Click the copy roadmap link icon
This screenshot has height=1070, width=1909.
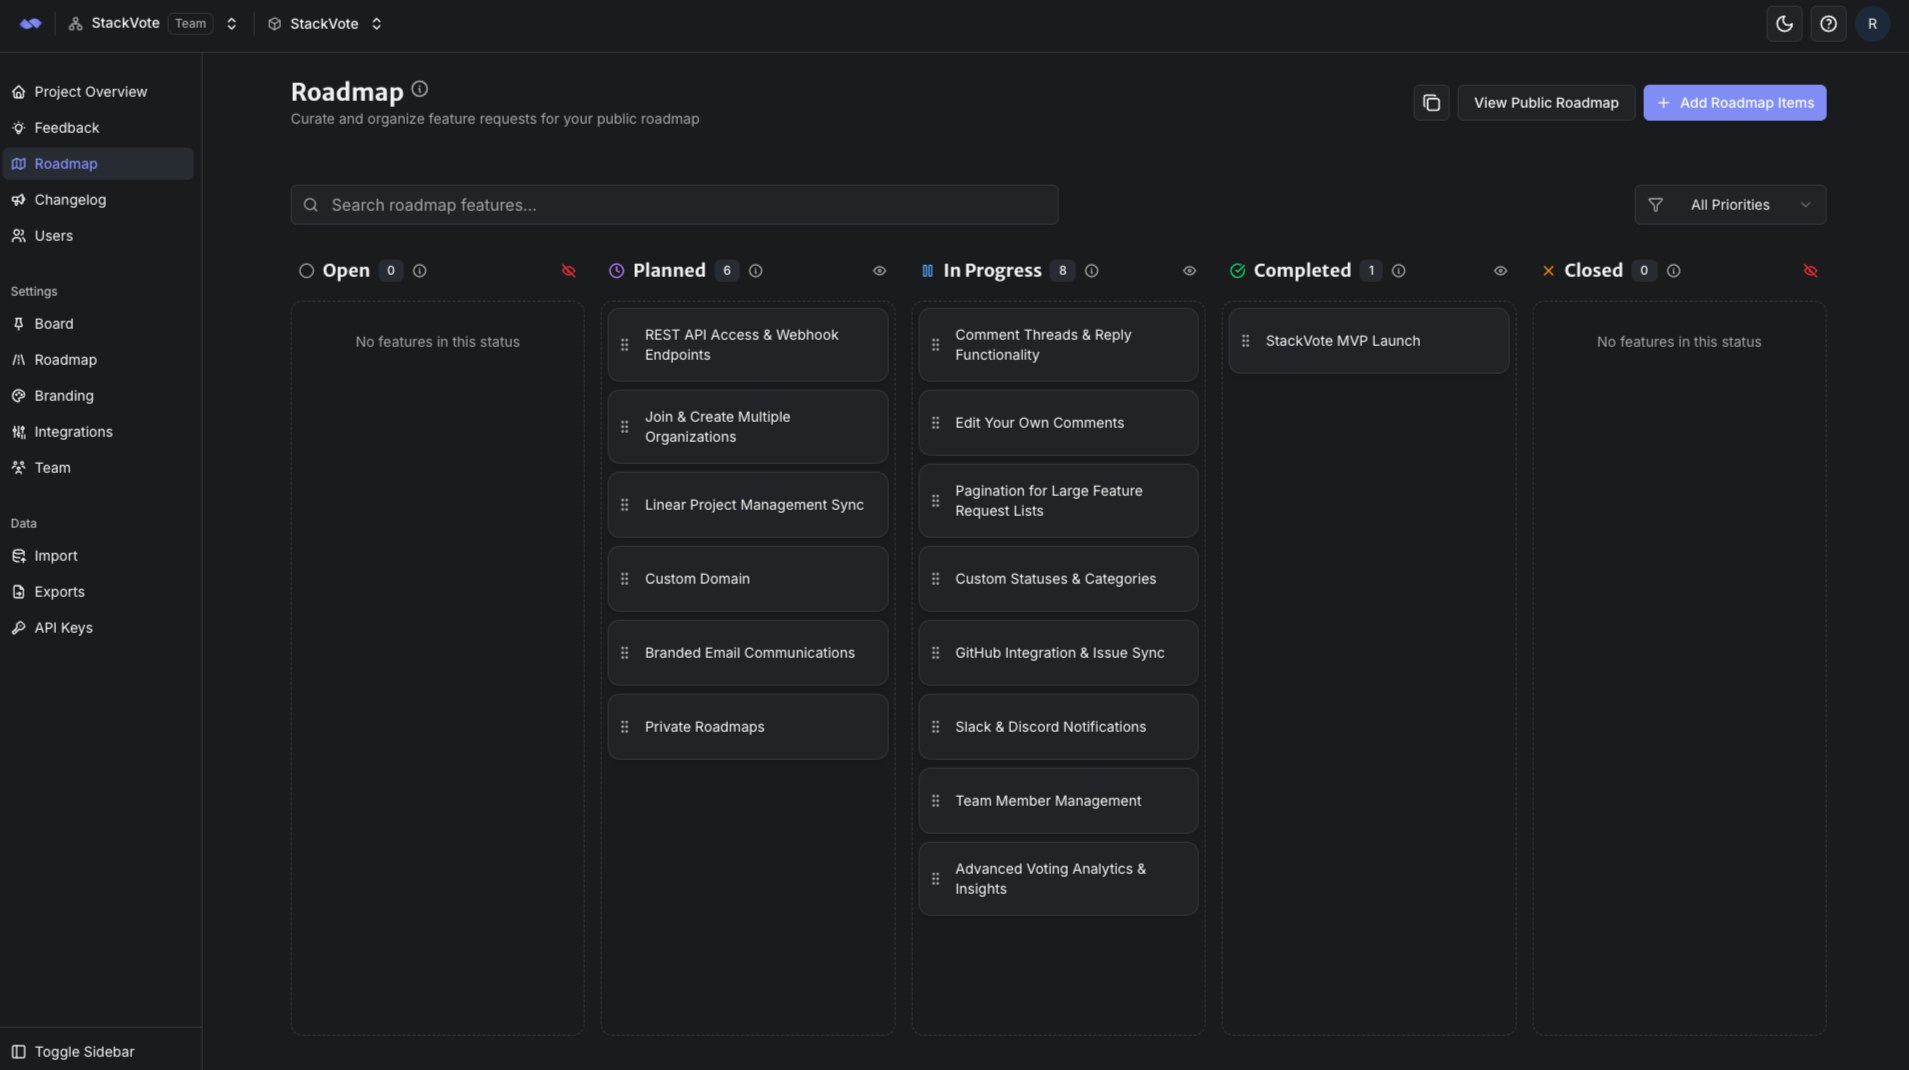1430,102
